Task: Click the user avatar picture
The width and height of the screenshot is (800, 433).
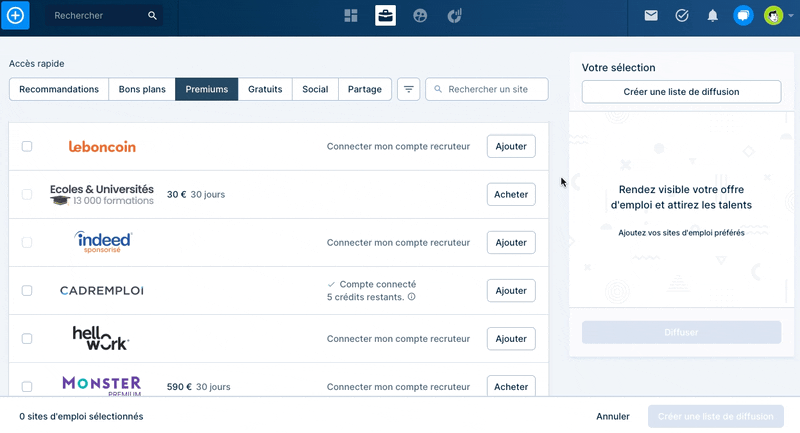Action: (x=773, y=16)
